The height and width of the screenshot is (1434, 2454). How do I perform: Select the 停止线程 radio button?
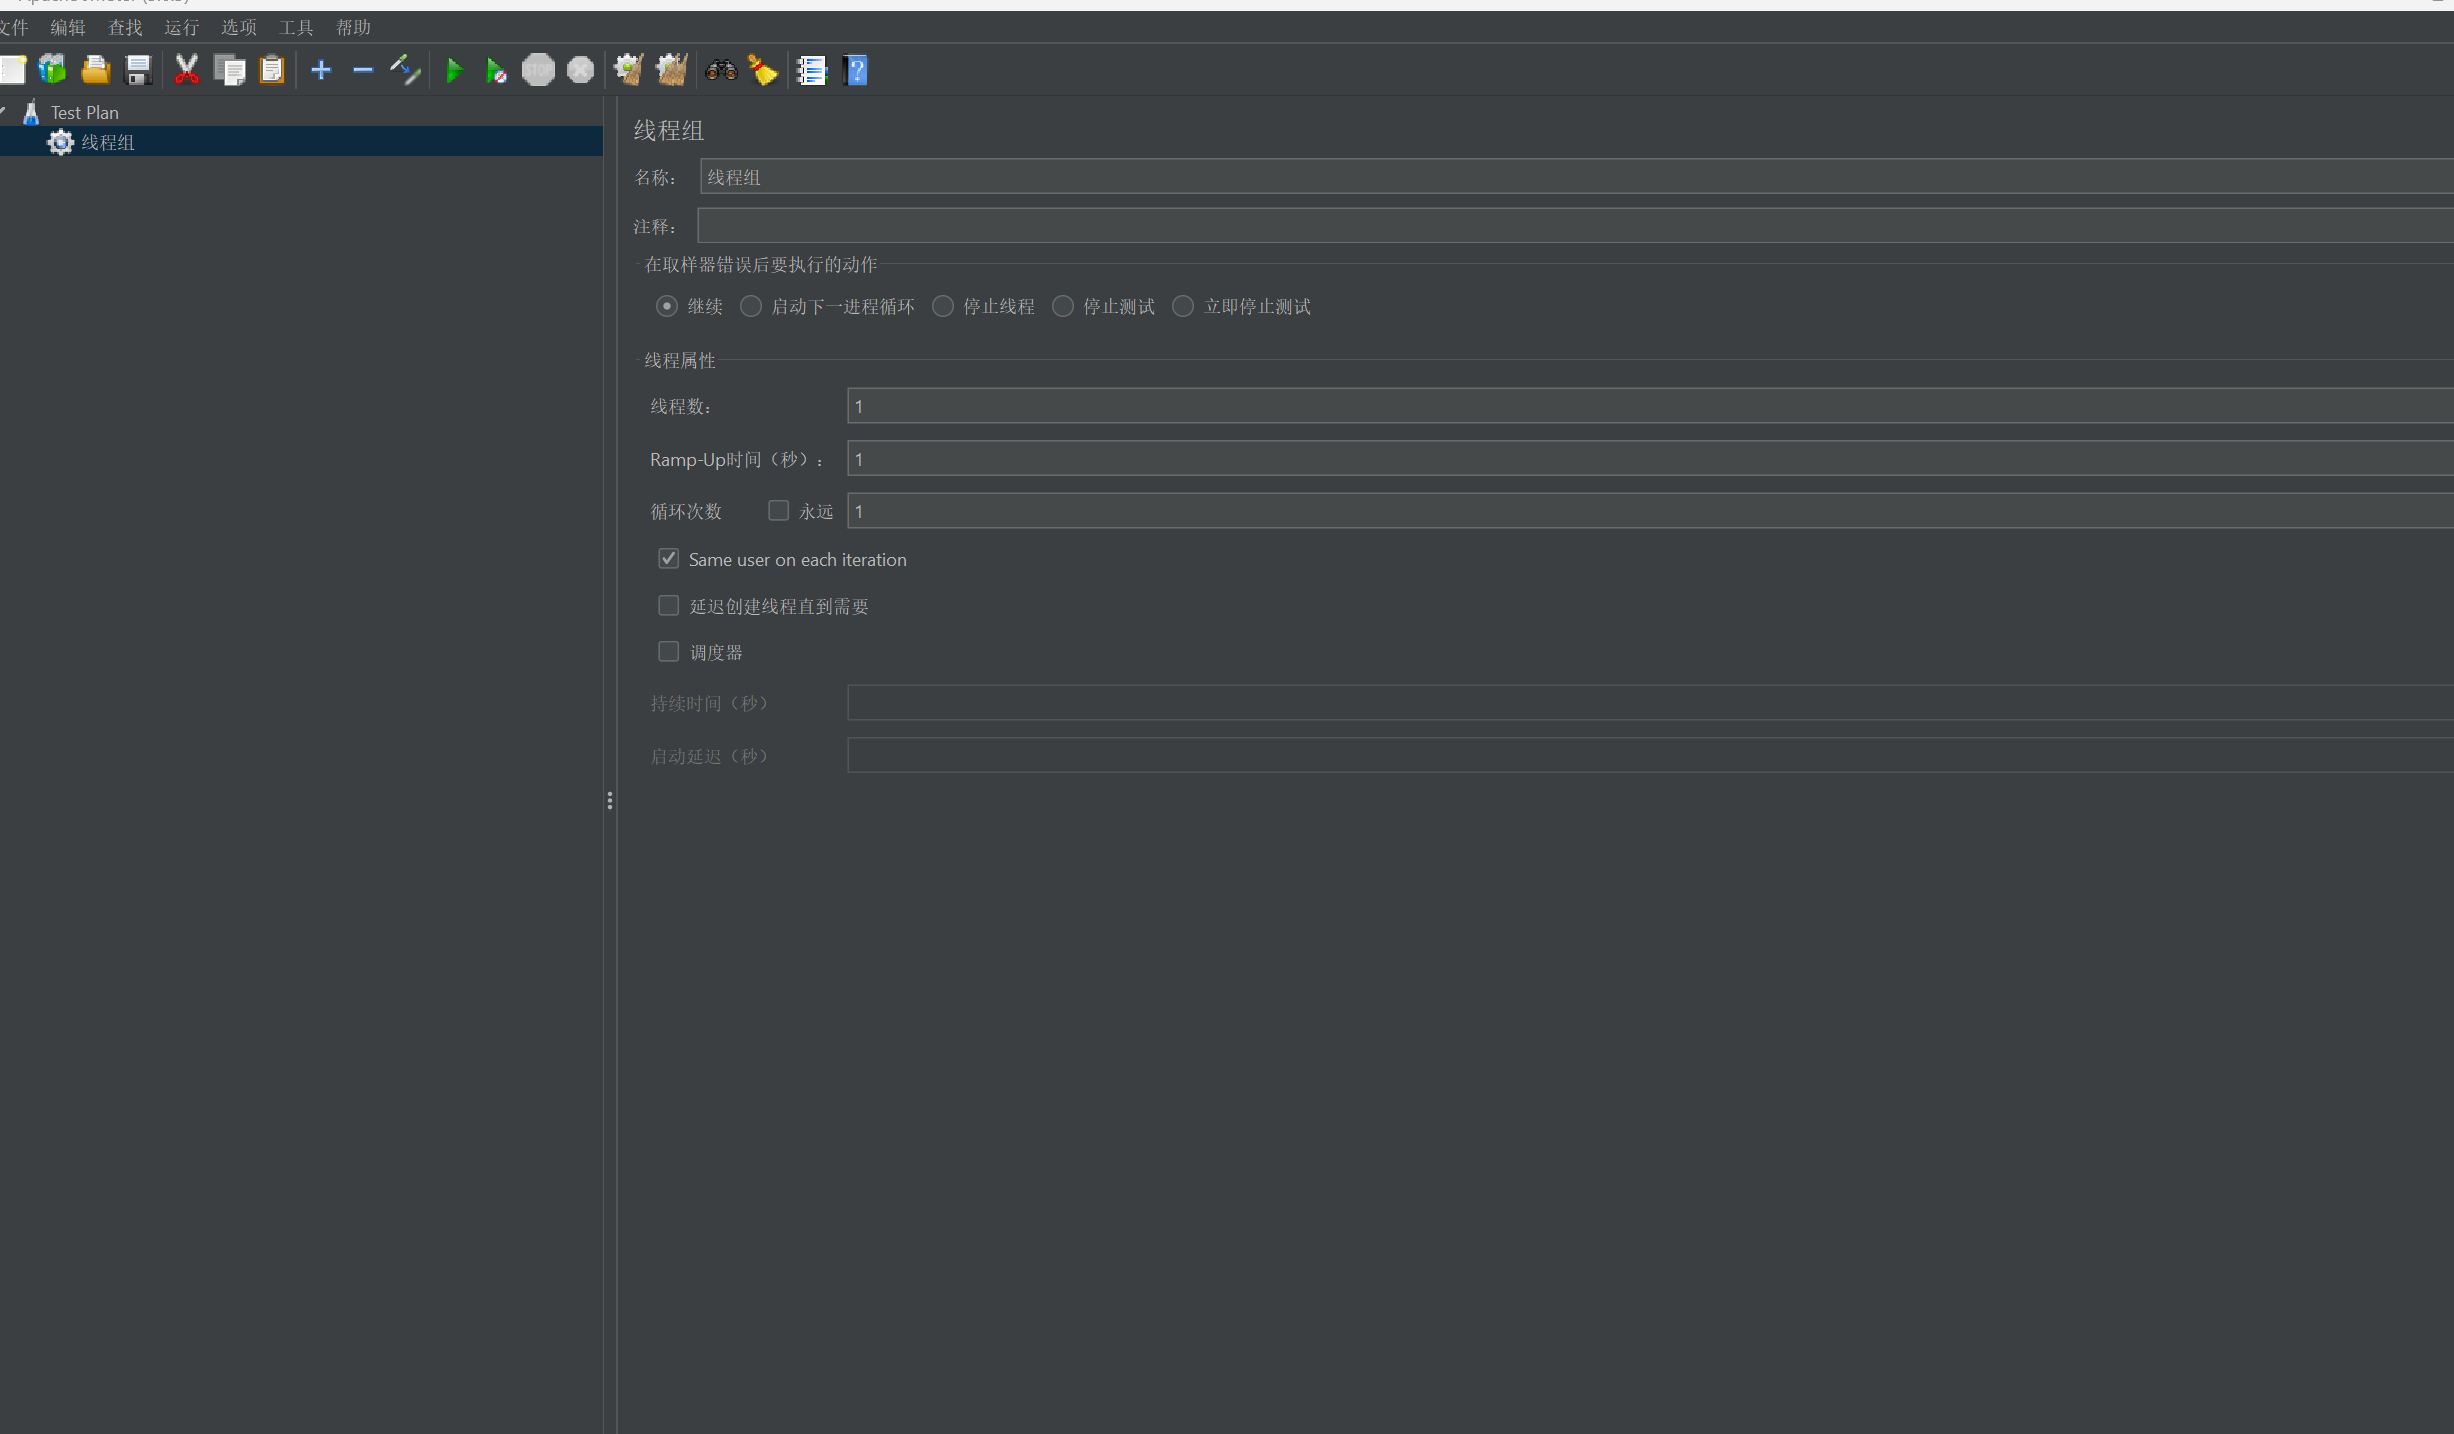click(x=943, y=306)
